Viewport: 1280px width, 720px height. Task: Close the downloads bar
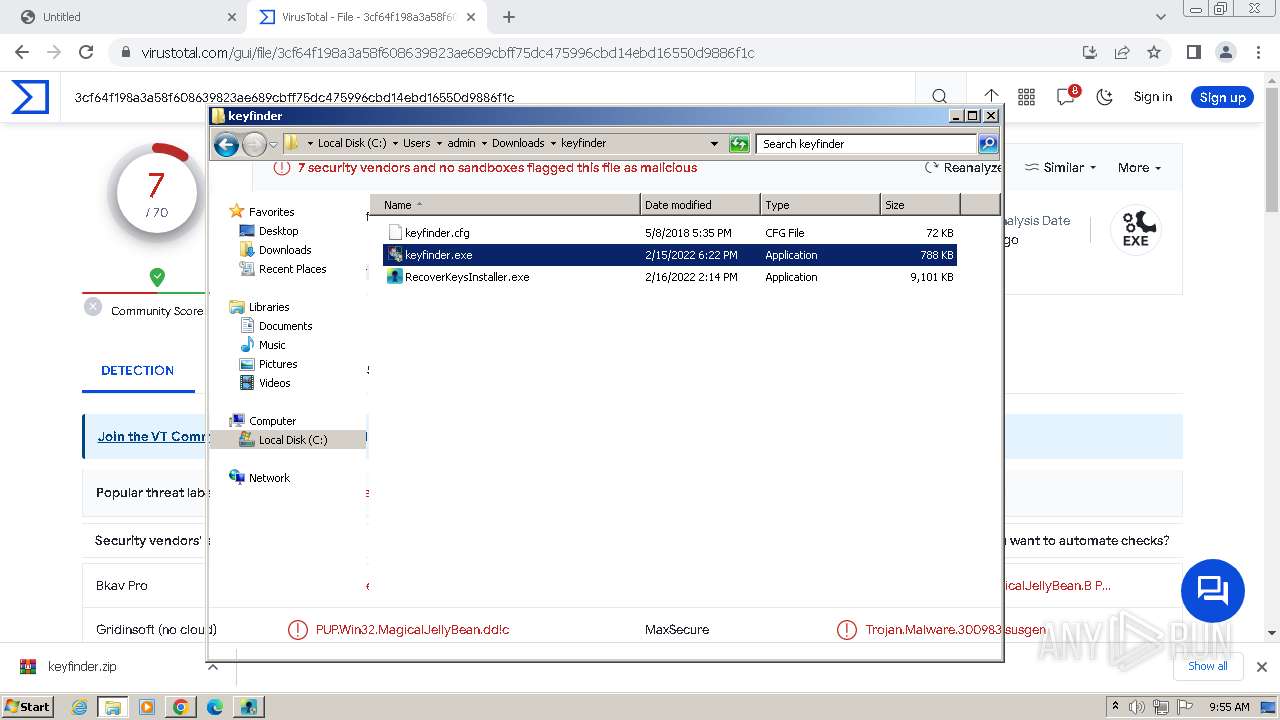pyautogui.click(x=1262, y=667)
